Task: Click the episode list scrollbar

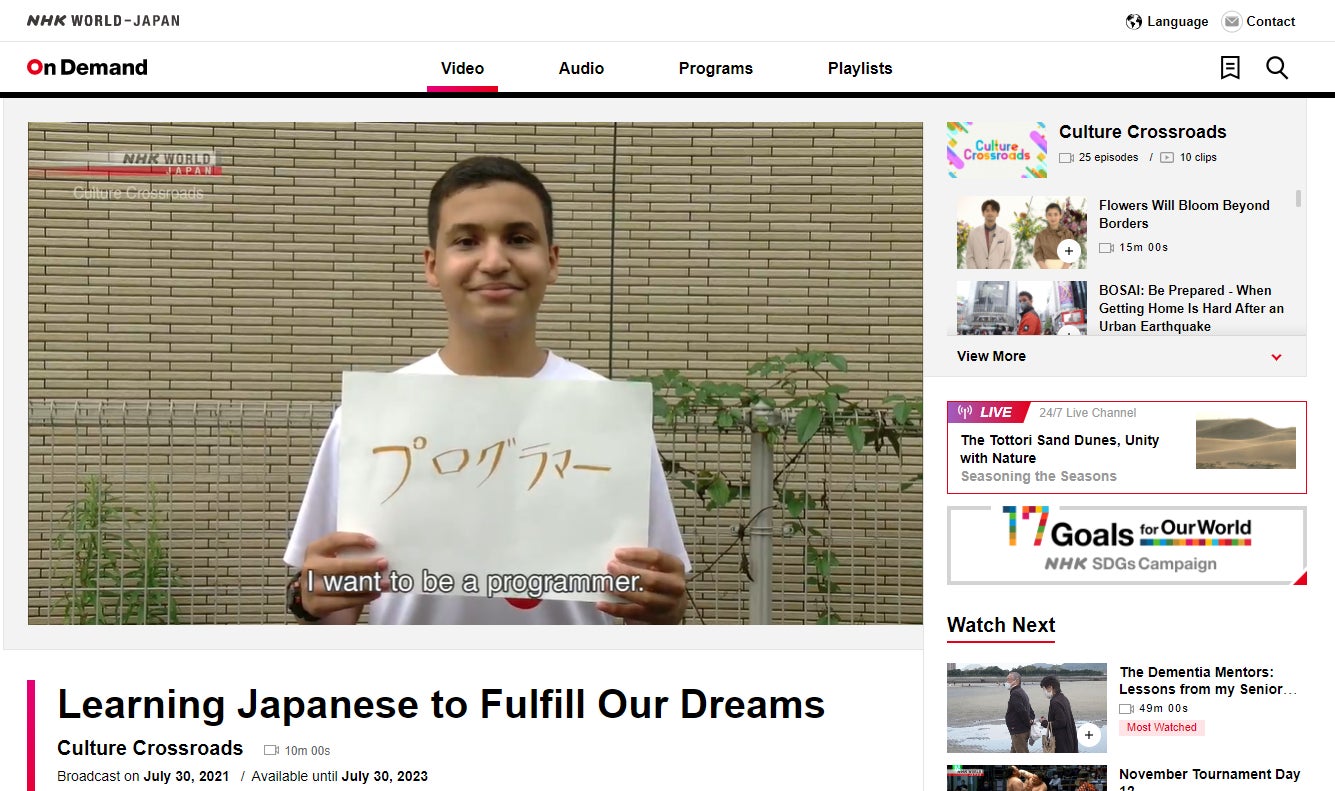Action: 1299,198
